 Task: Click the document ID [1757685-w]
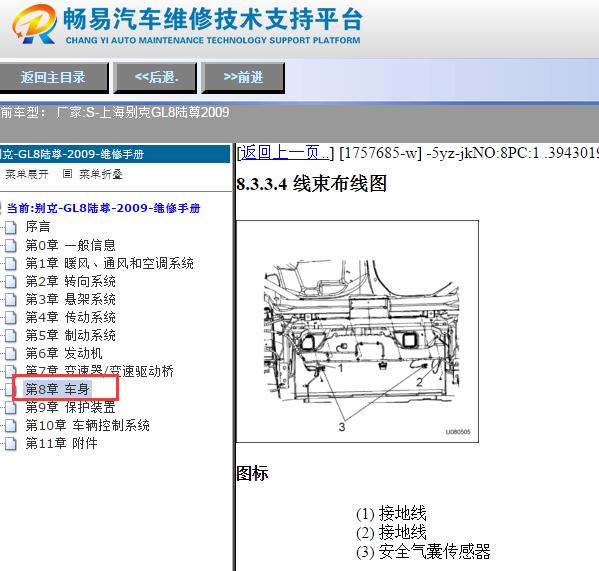pos(380,153)
